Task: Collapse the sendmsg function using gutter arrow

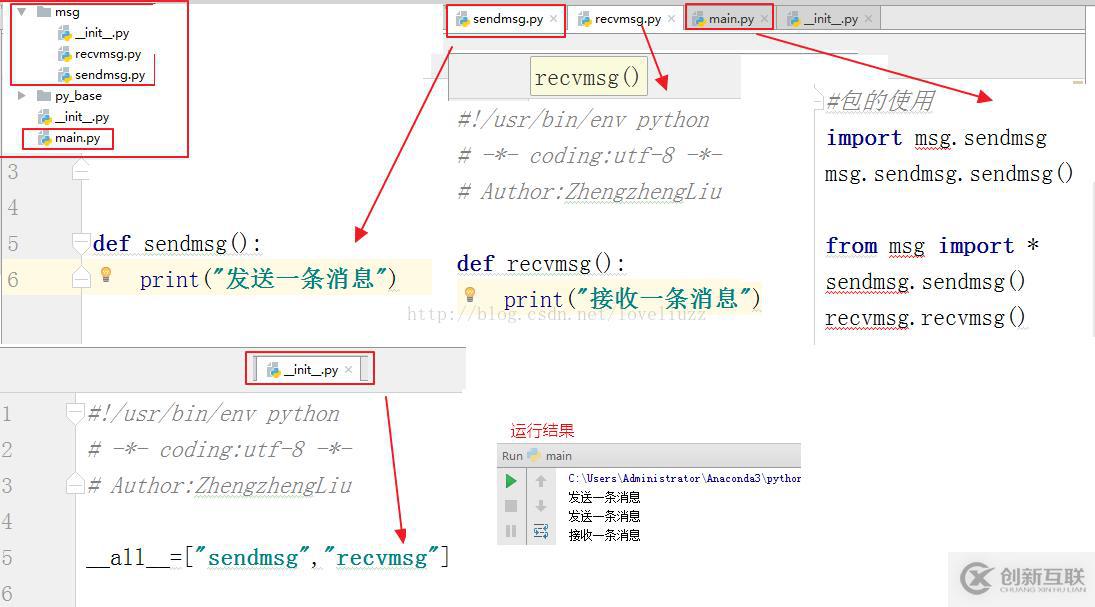Action: tap(82, 243)
